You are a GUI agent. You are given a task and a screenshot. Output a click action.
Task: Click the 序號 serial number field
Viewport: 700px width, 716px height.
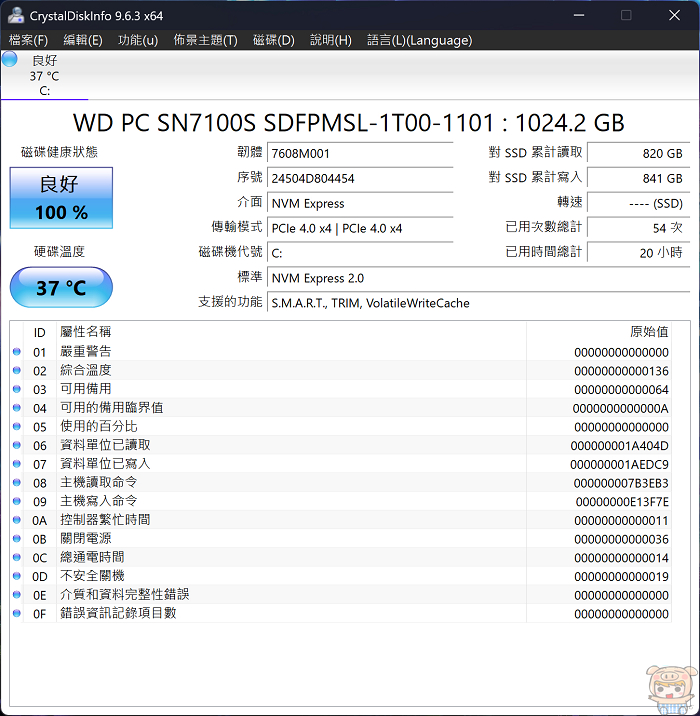point(372,178)
